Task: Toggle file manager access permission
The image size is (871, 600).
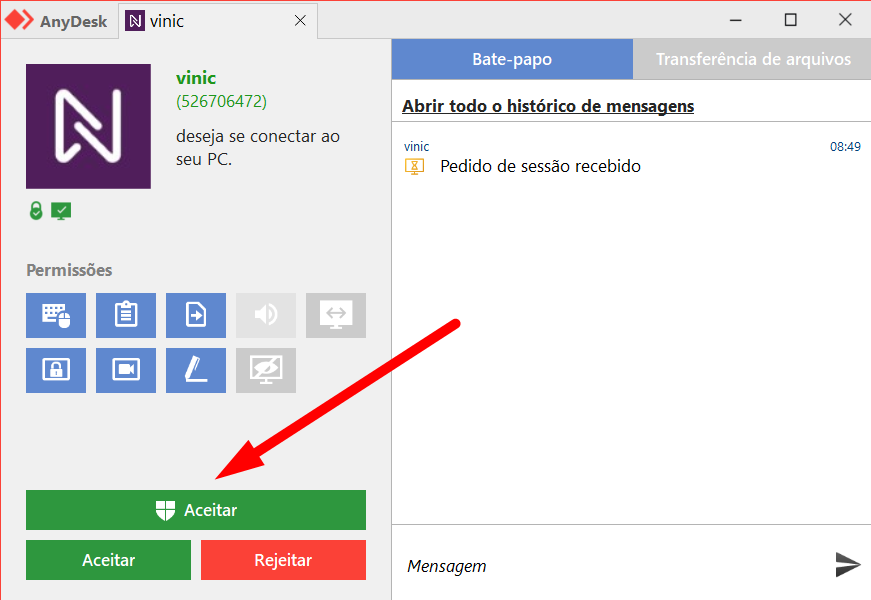Action: click(x=196, y=315)
